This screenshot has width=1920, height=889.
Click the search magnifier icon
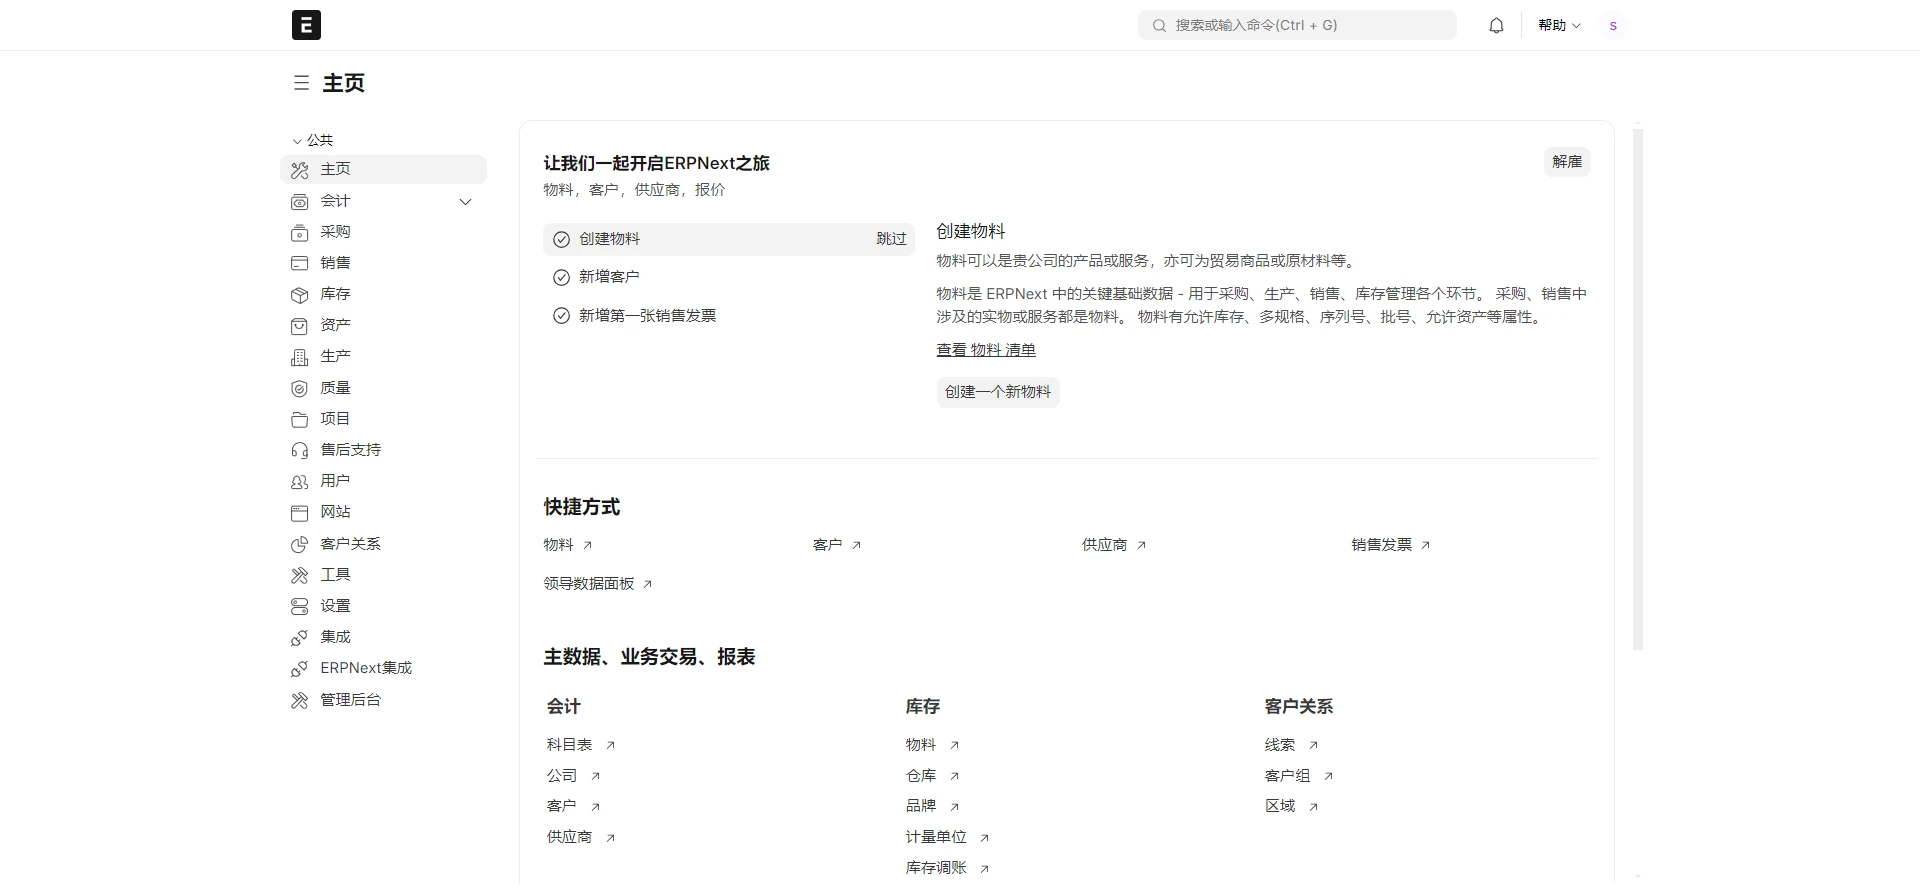tap(1159, 26)
